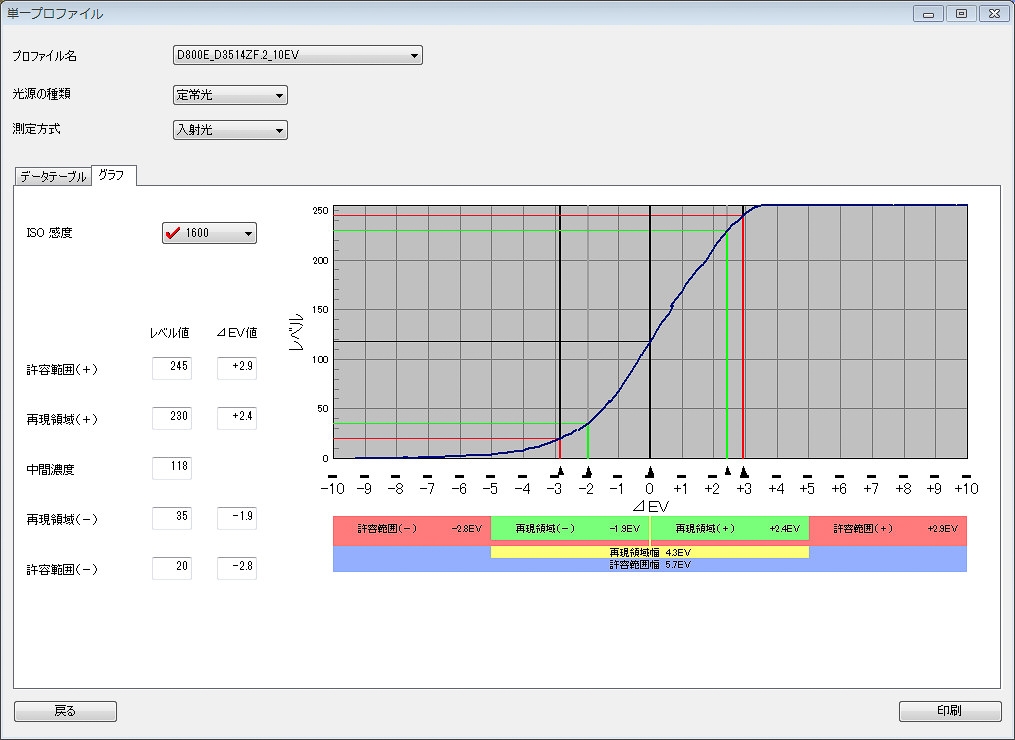This screenshot has height=740, width=1015.
Task: Click the 再現領域(+) EV field showing +2.4
Action: click(x=237, y=418)
